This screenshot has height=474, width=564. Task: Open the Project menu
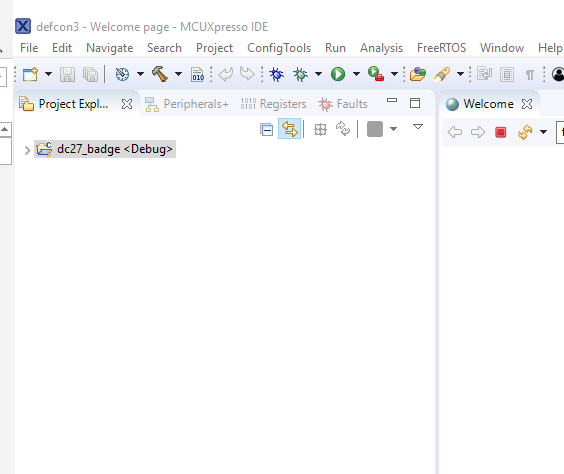[x=214, y=48]
